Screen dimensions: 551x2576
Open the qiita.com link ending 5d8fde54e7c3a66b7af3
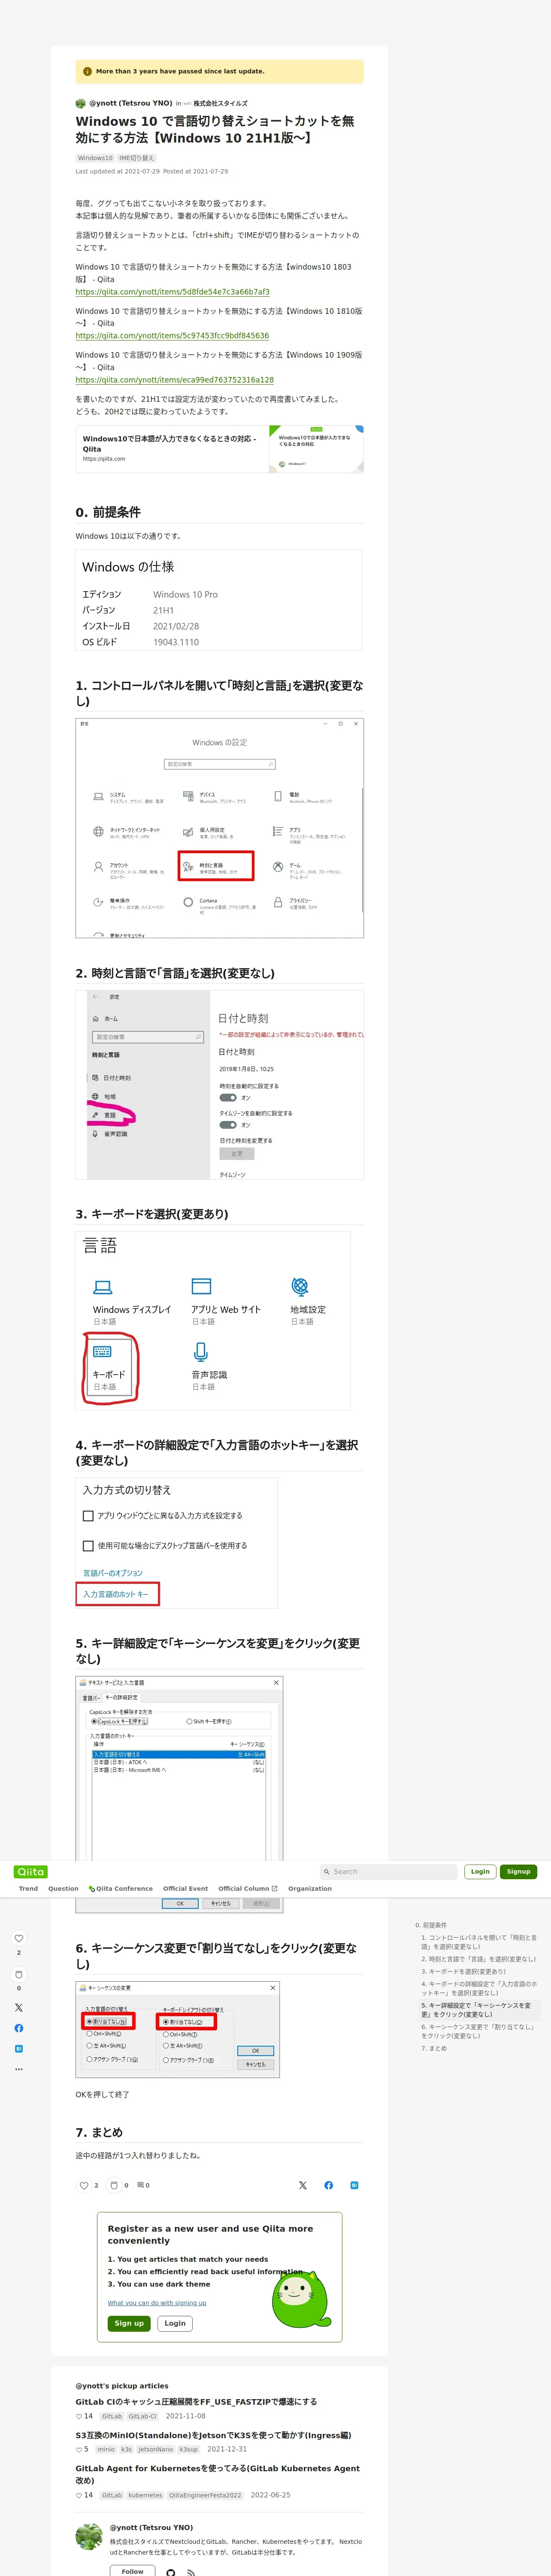coord(172,292)
